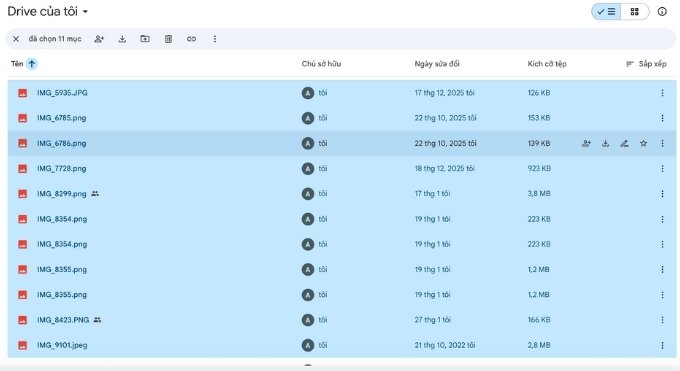The image size is (680, 371).
Task: Click owner avatar in IMG_5935.JPG row
Action: click(308, 93)
